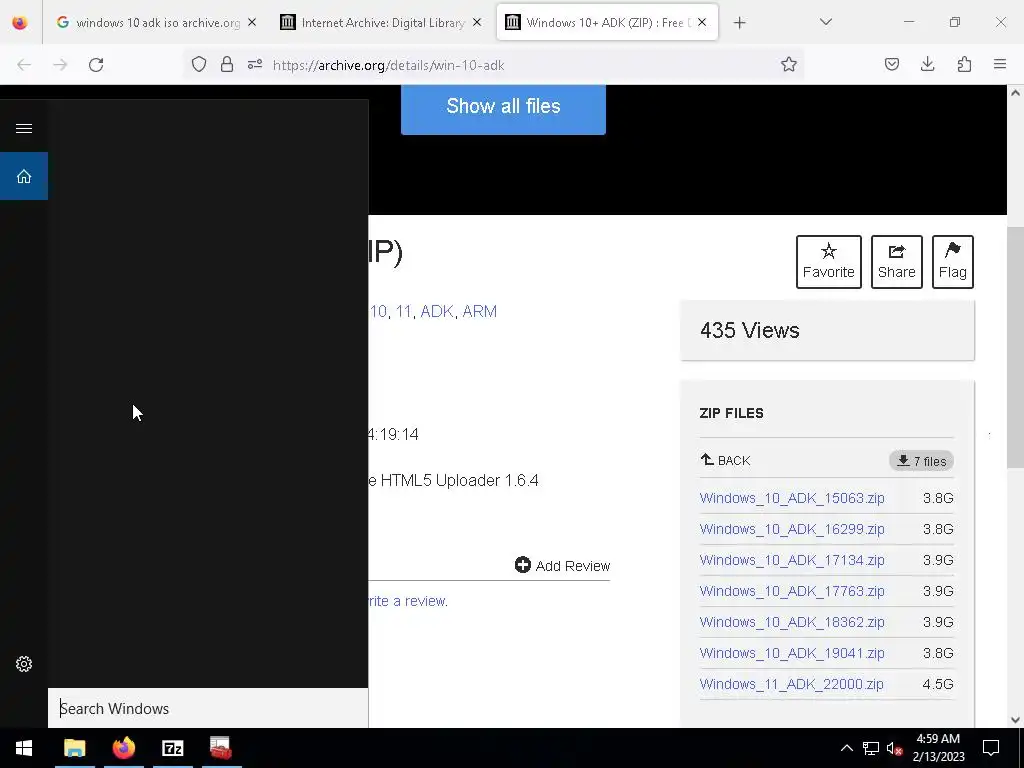Open the Save to Pocket icon

click(x=891, y=65)
